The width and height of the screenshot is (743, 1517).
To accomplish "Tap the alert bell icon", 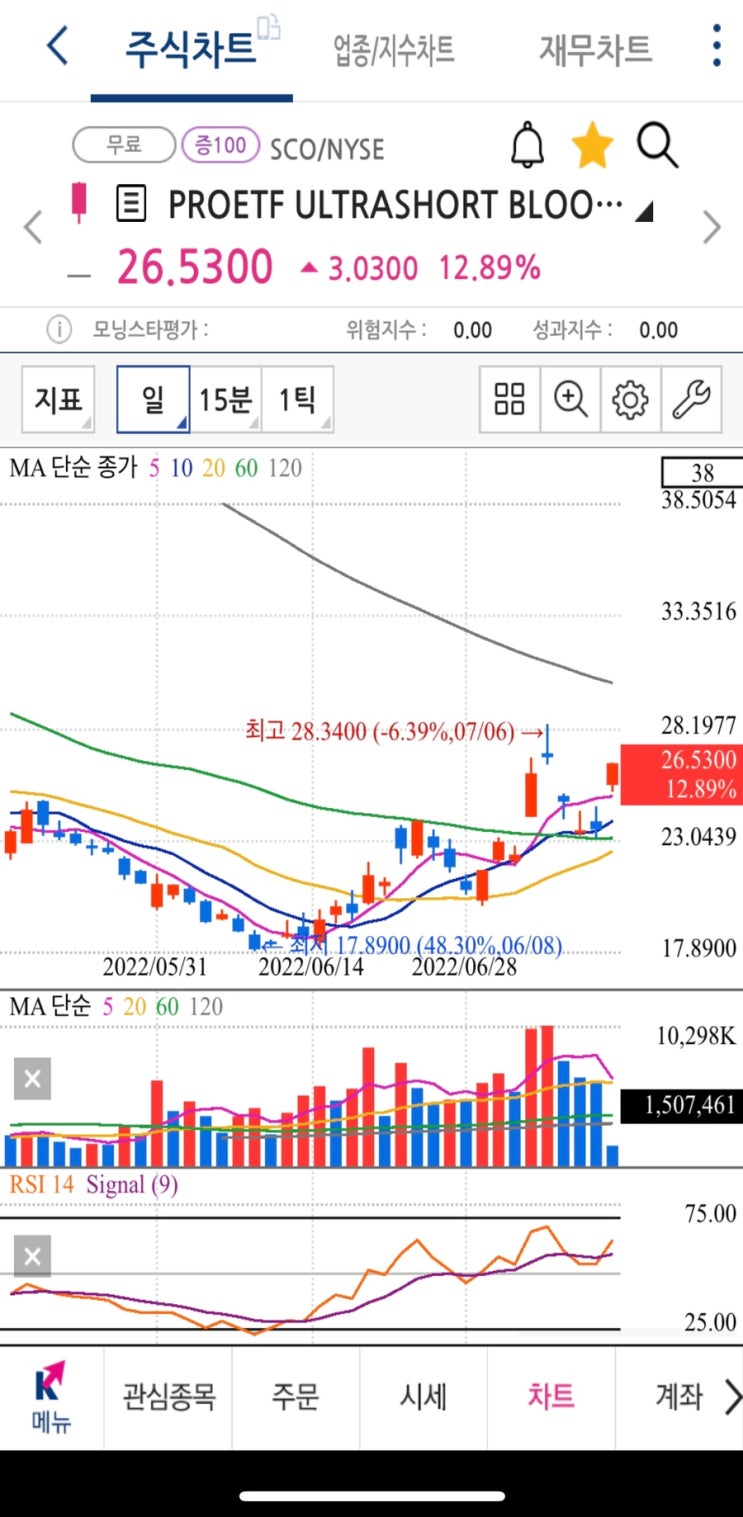I will coord(527,147).
